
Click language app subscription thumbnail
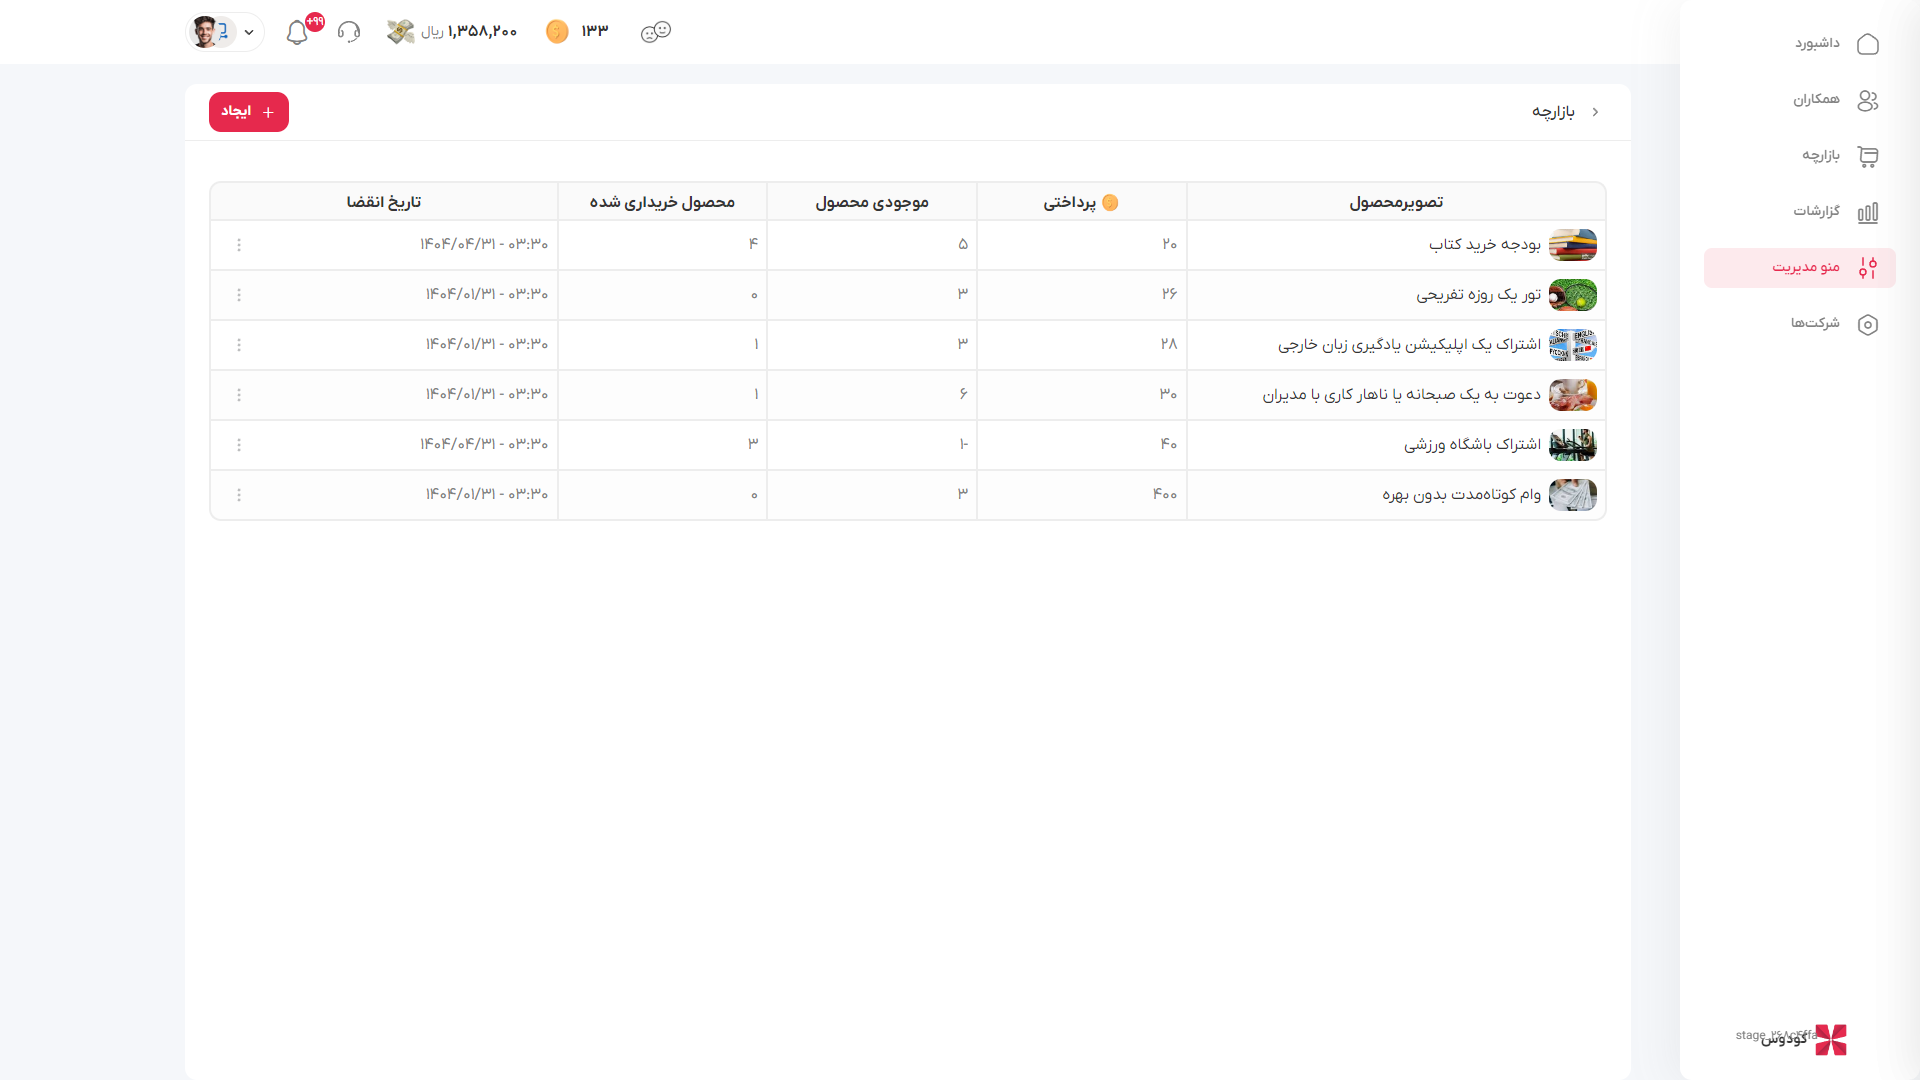click(1573, 345)
